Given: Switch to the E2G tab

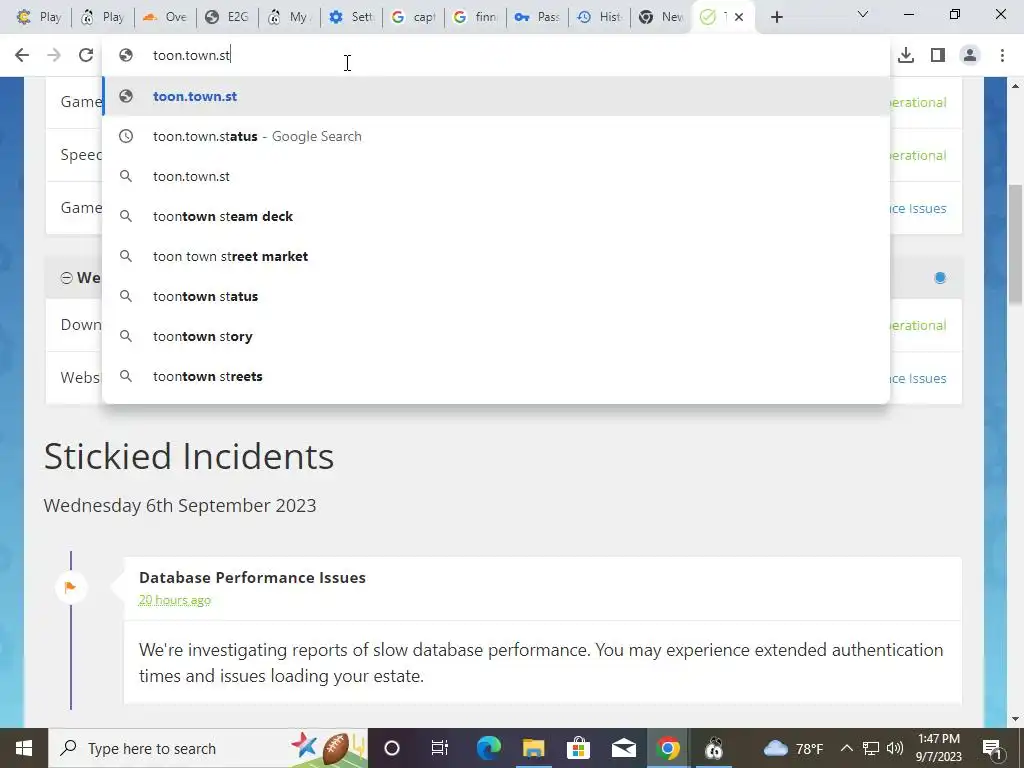Looking at the screenshot, I should pyautogui.click(x=226, y=17).
